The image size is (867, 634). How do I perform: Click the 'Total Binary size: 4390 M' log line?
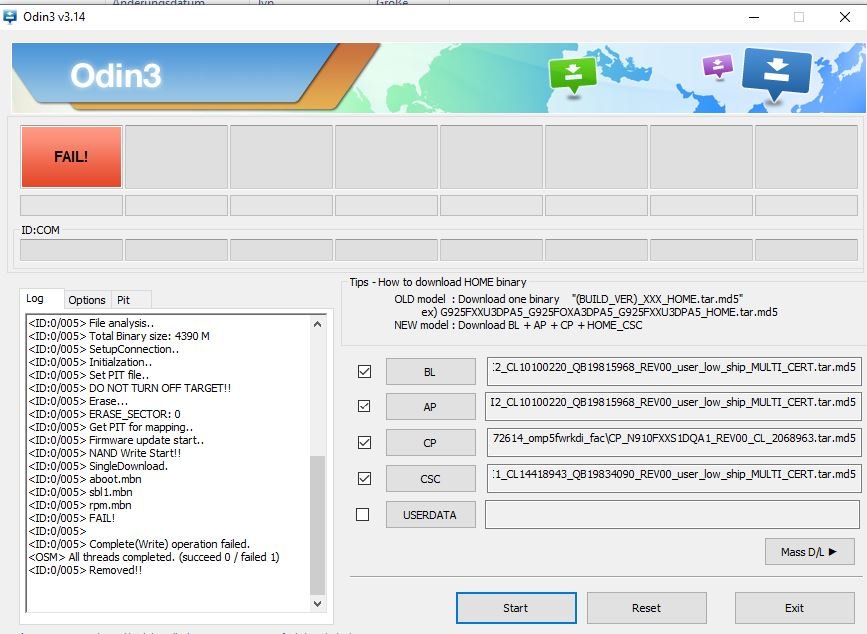(x=119, y=336)
